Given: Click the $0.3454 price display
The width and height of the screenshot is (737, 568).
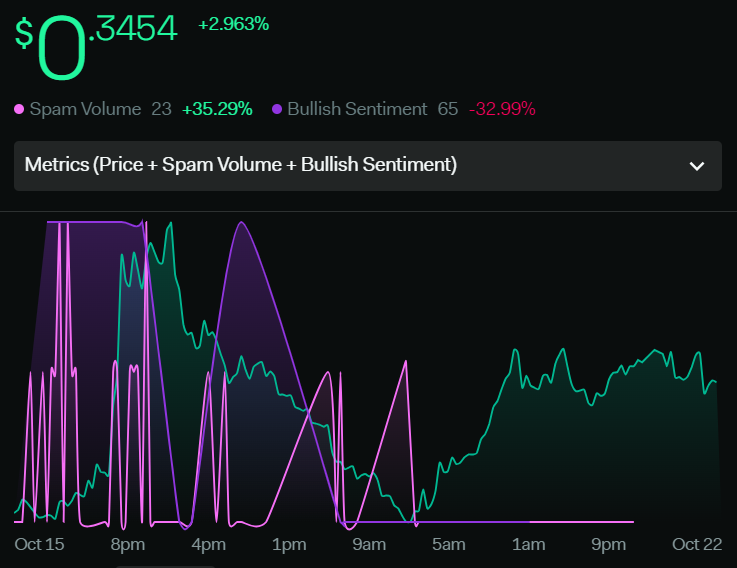Looking at the screenshot, I should (x=96, y=46).
